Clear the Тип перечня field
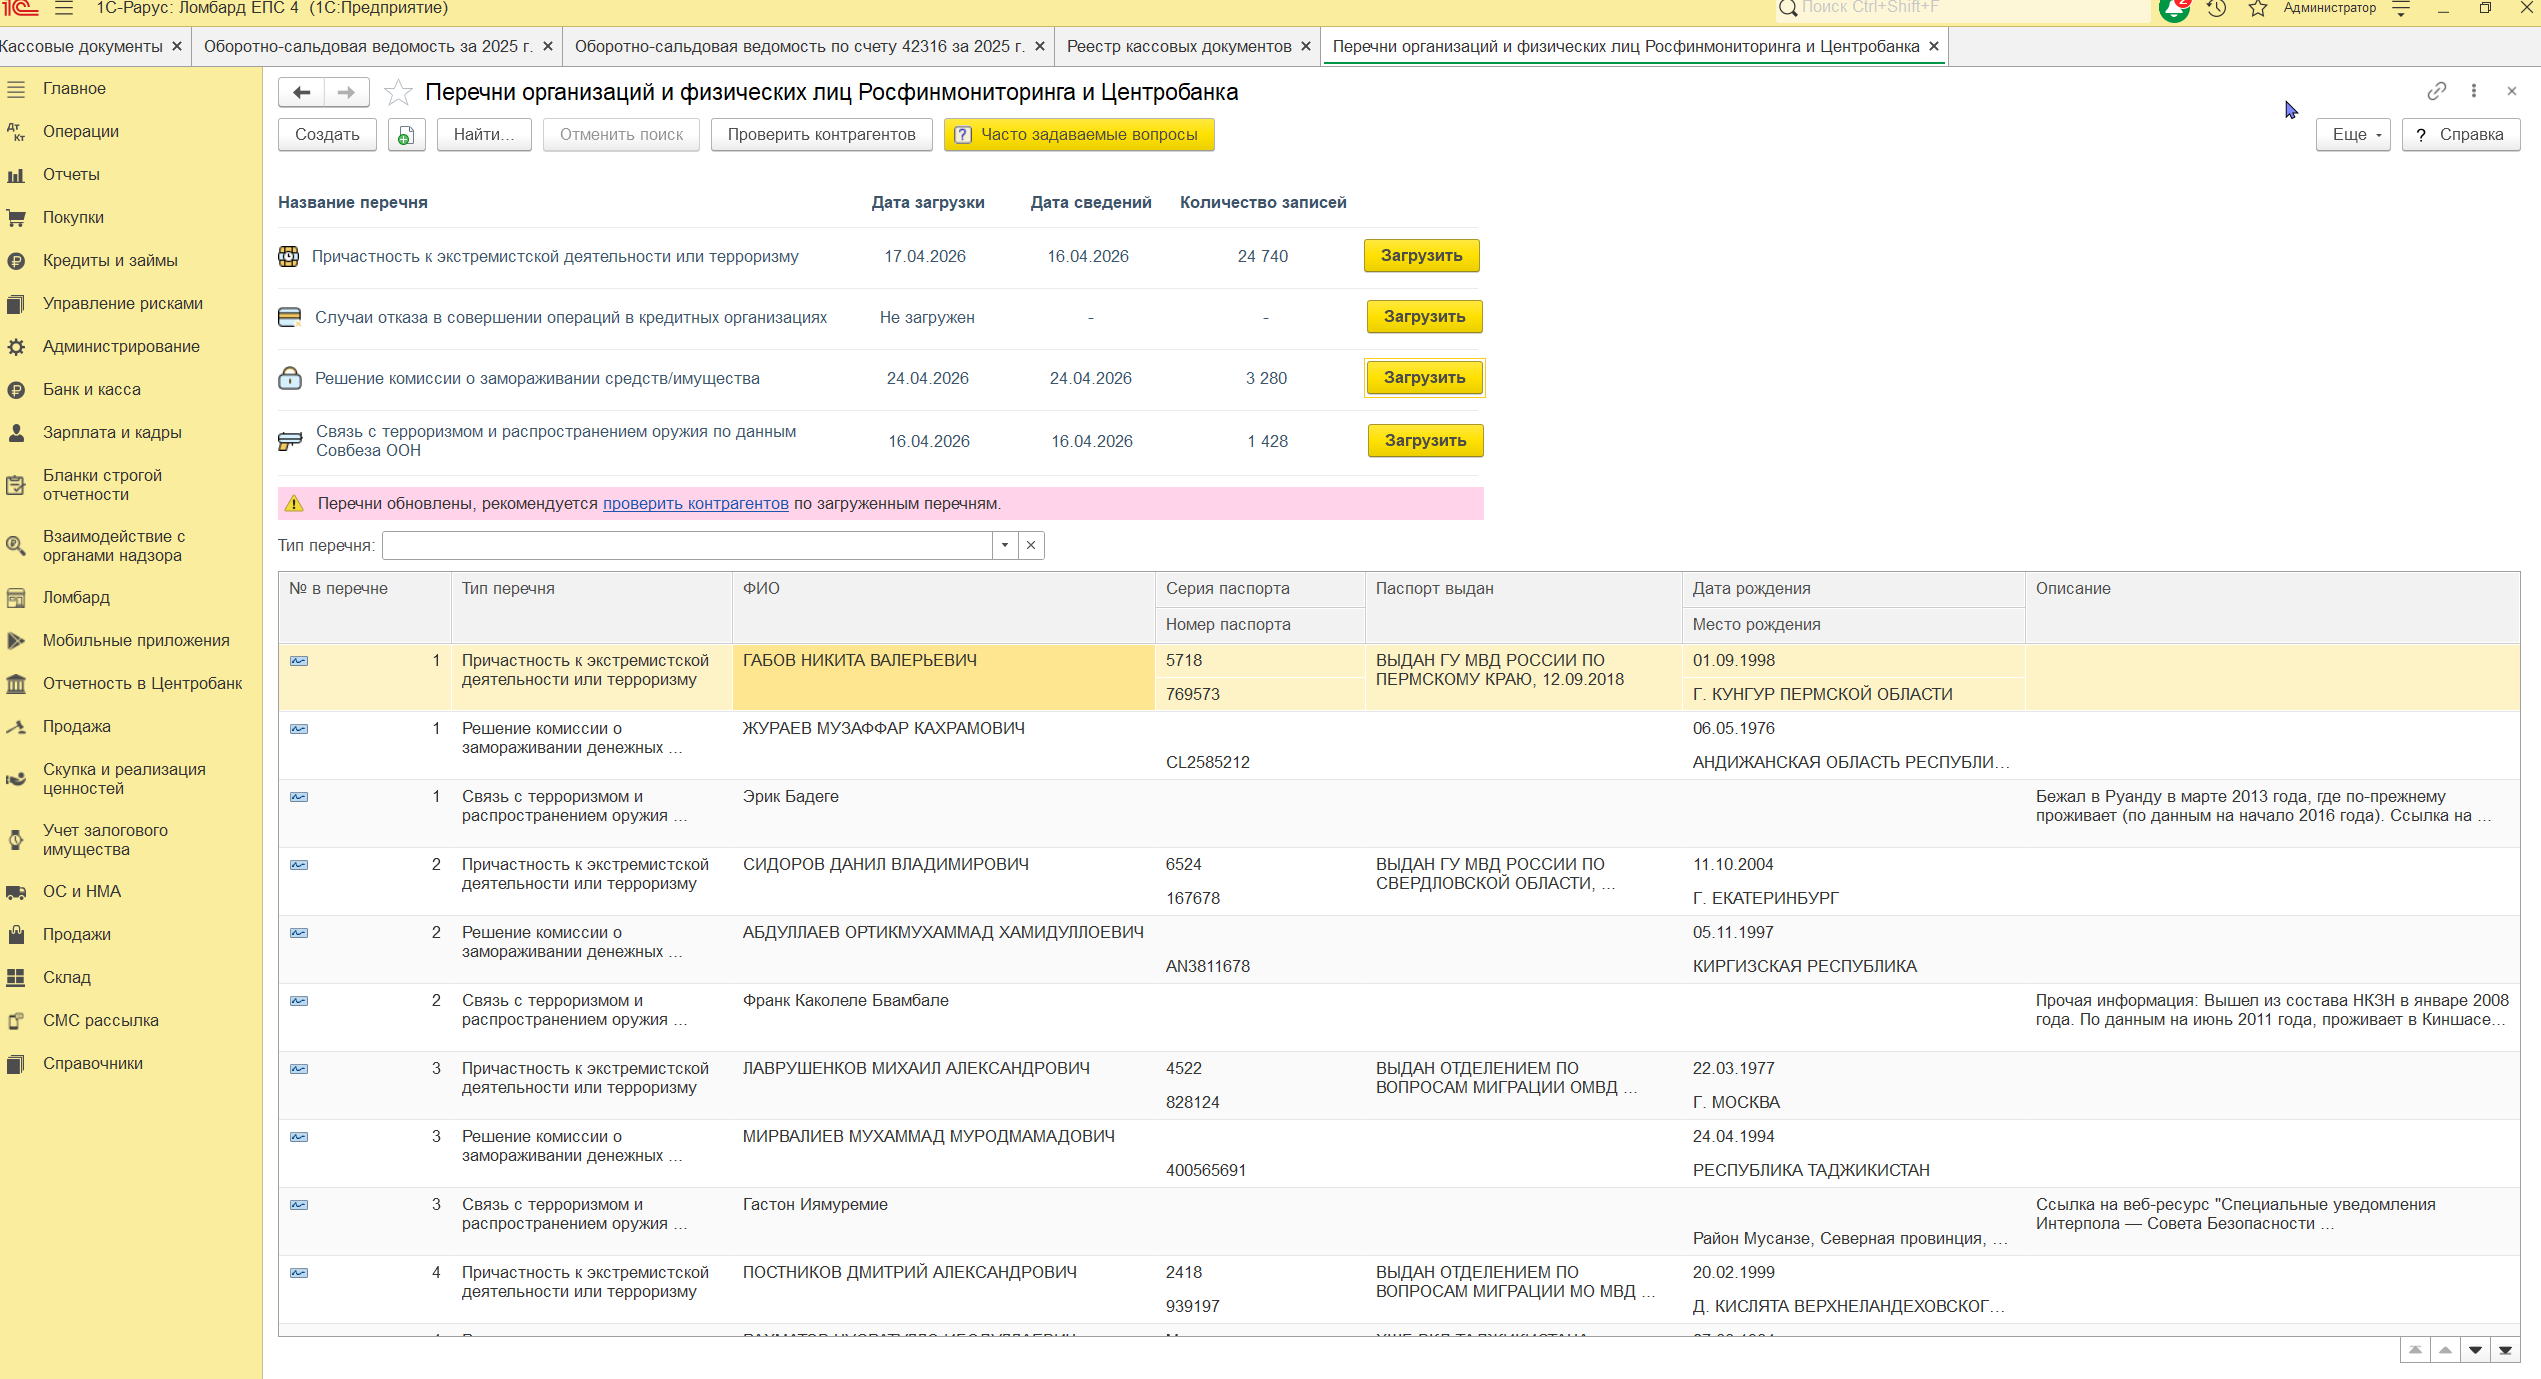This screenshot has height=1379, width=2541. click(1031, 545)
